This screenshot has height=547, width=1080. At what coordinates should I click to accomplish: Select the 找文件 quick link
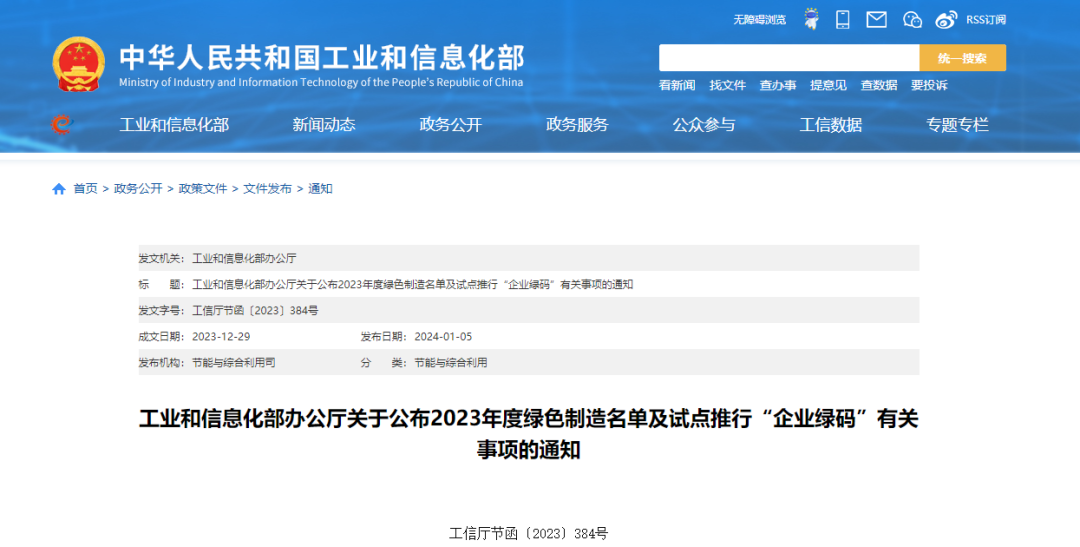[728, 85]
